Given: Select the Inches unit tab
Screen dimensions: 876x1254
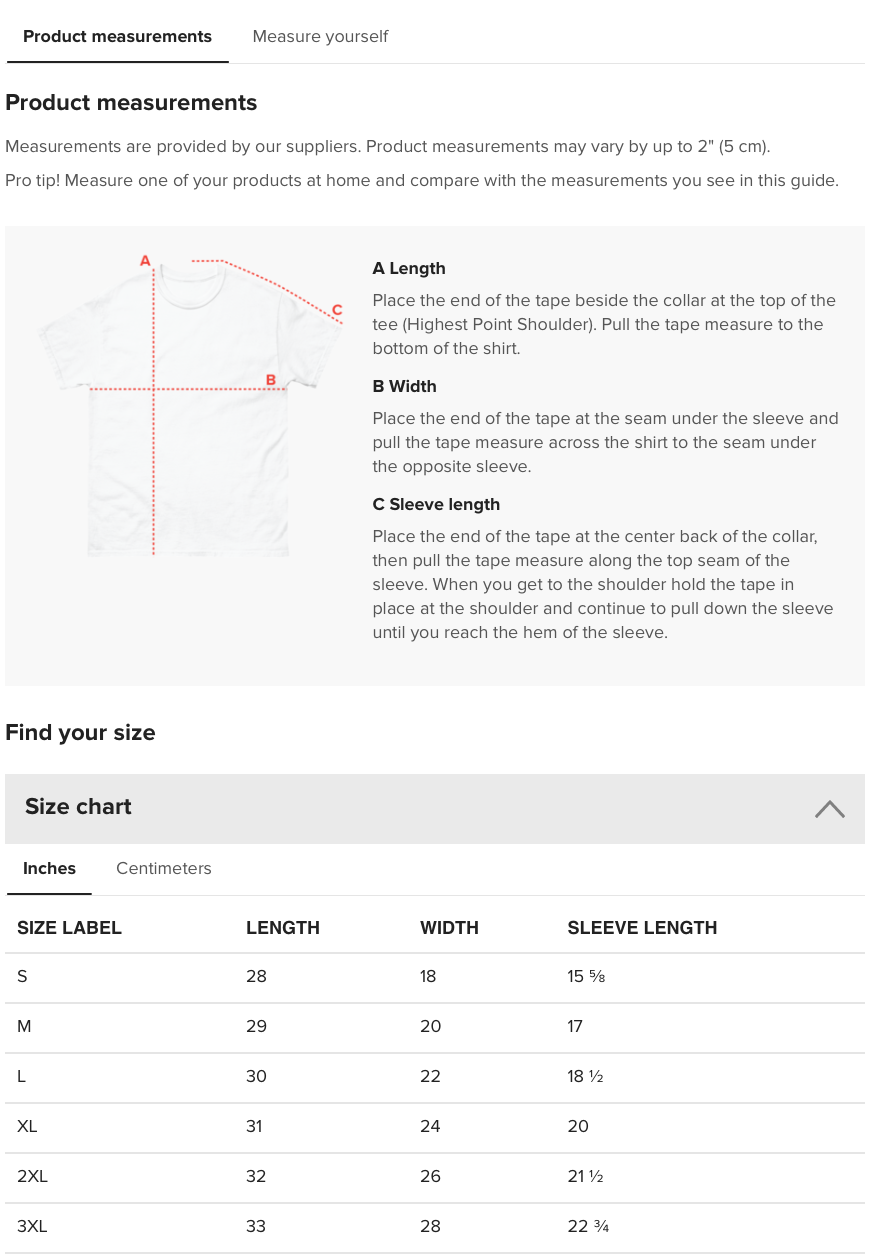Looking at the screenshot, I should [49, 869].
